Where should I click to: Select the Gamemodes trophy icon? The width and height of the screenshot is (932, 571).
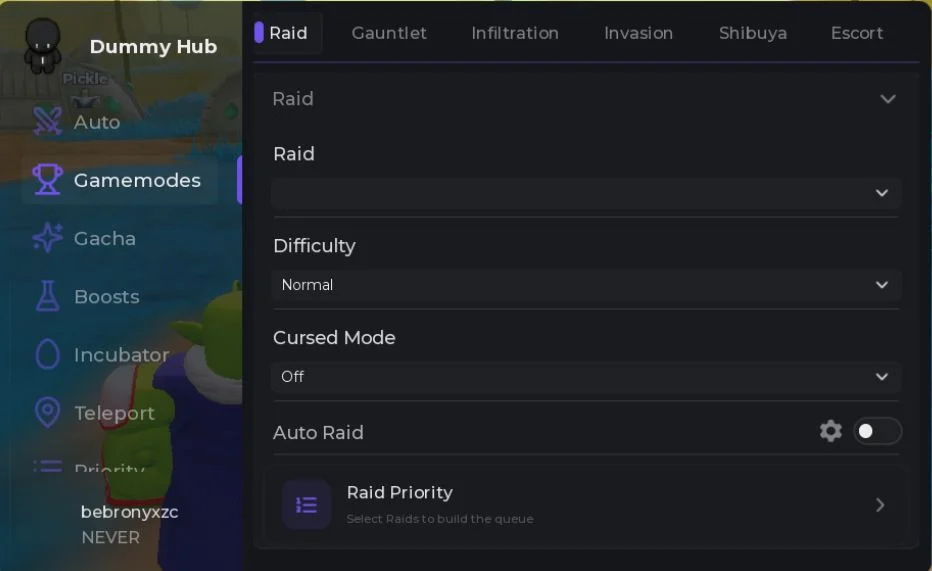pyautogui.click(x=47, y=179)
